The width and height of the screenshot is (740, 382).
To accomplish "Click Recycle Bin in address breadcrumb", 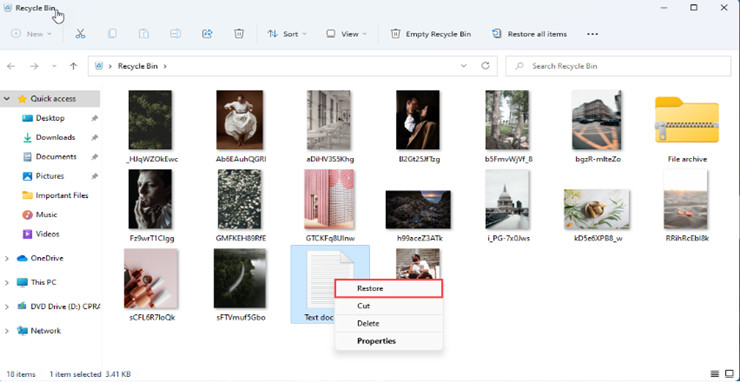I will pyautogui.click(x=138, y=66).
